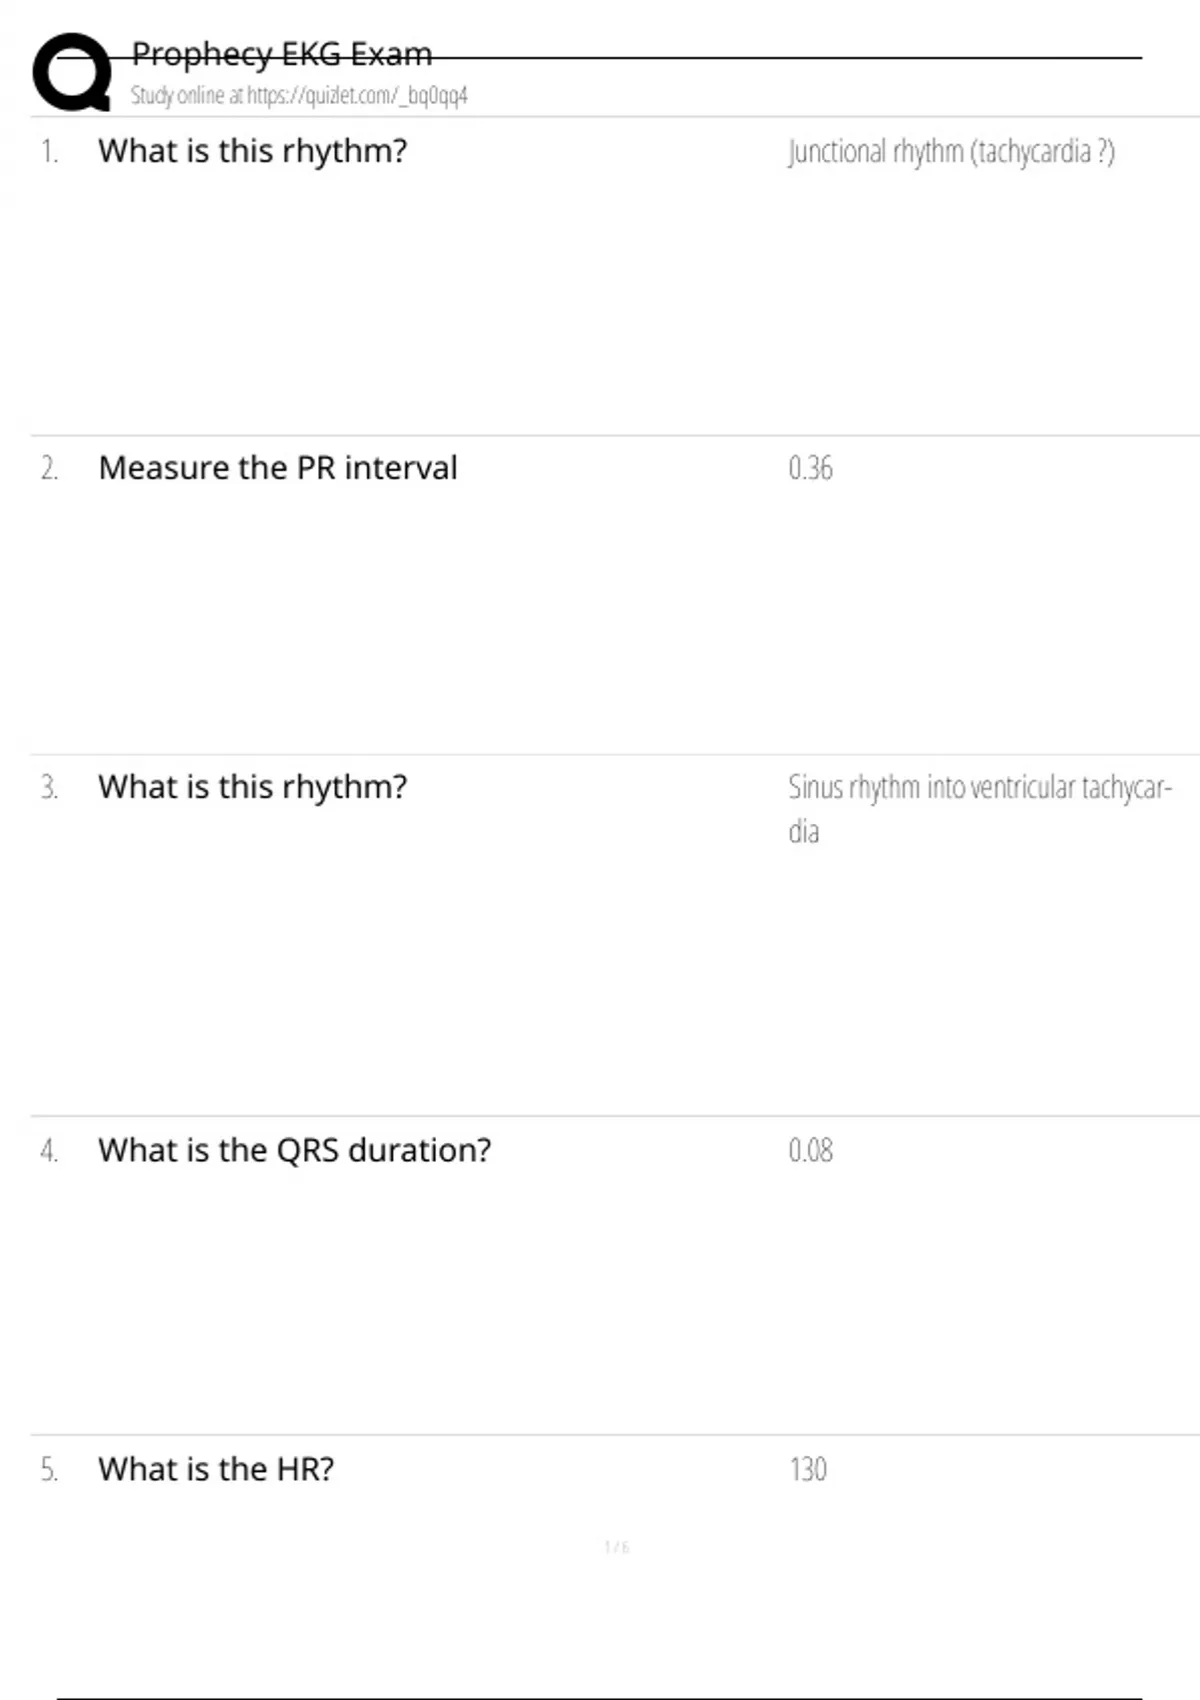This screenshot has width=1200, height=1700.
Task: Select question 3 'What is this rhythm?'
Action: coord(253,787)
